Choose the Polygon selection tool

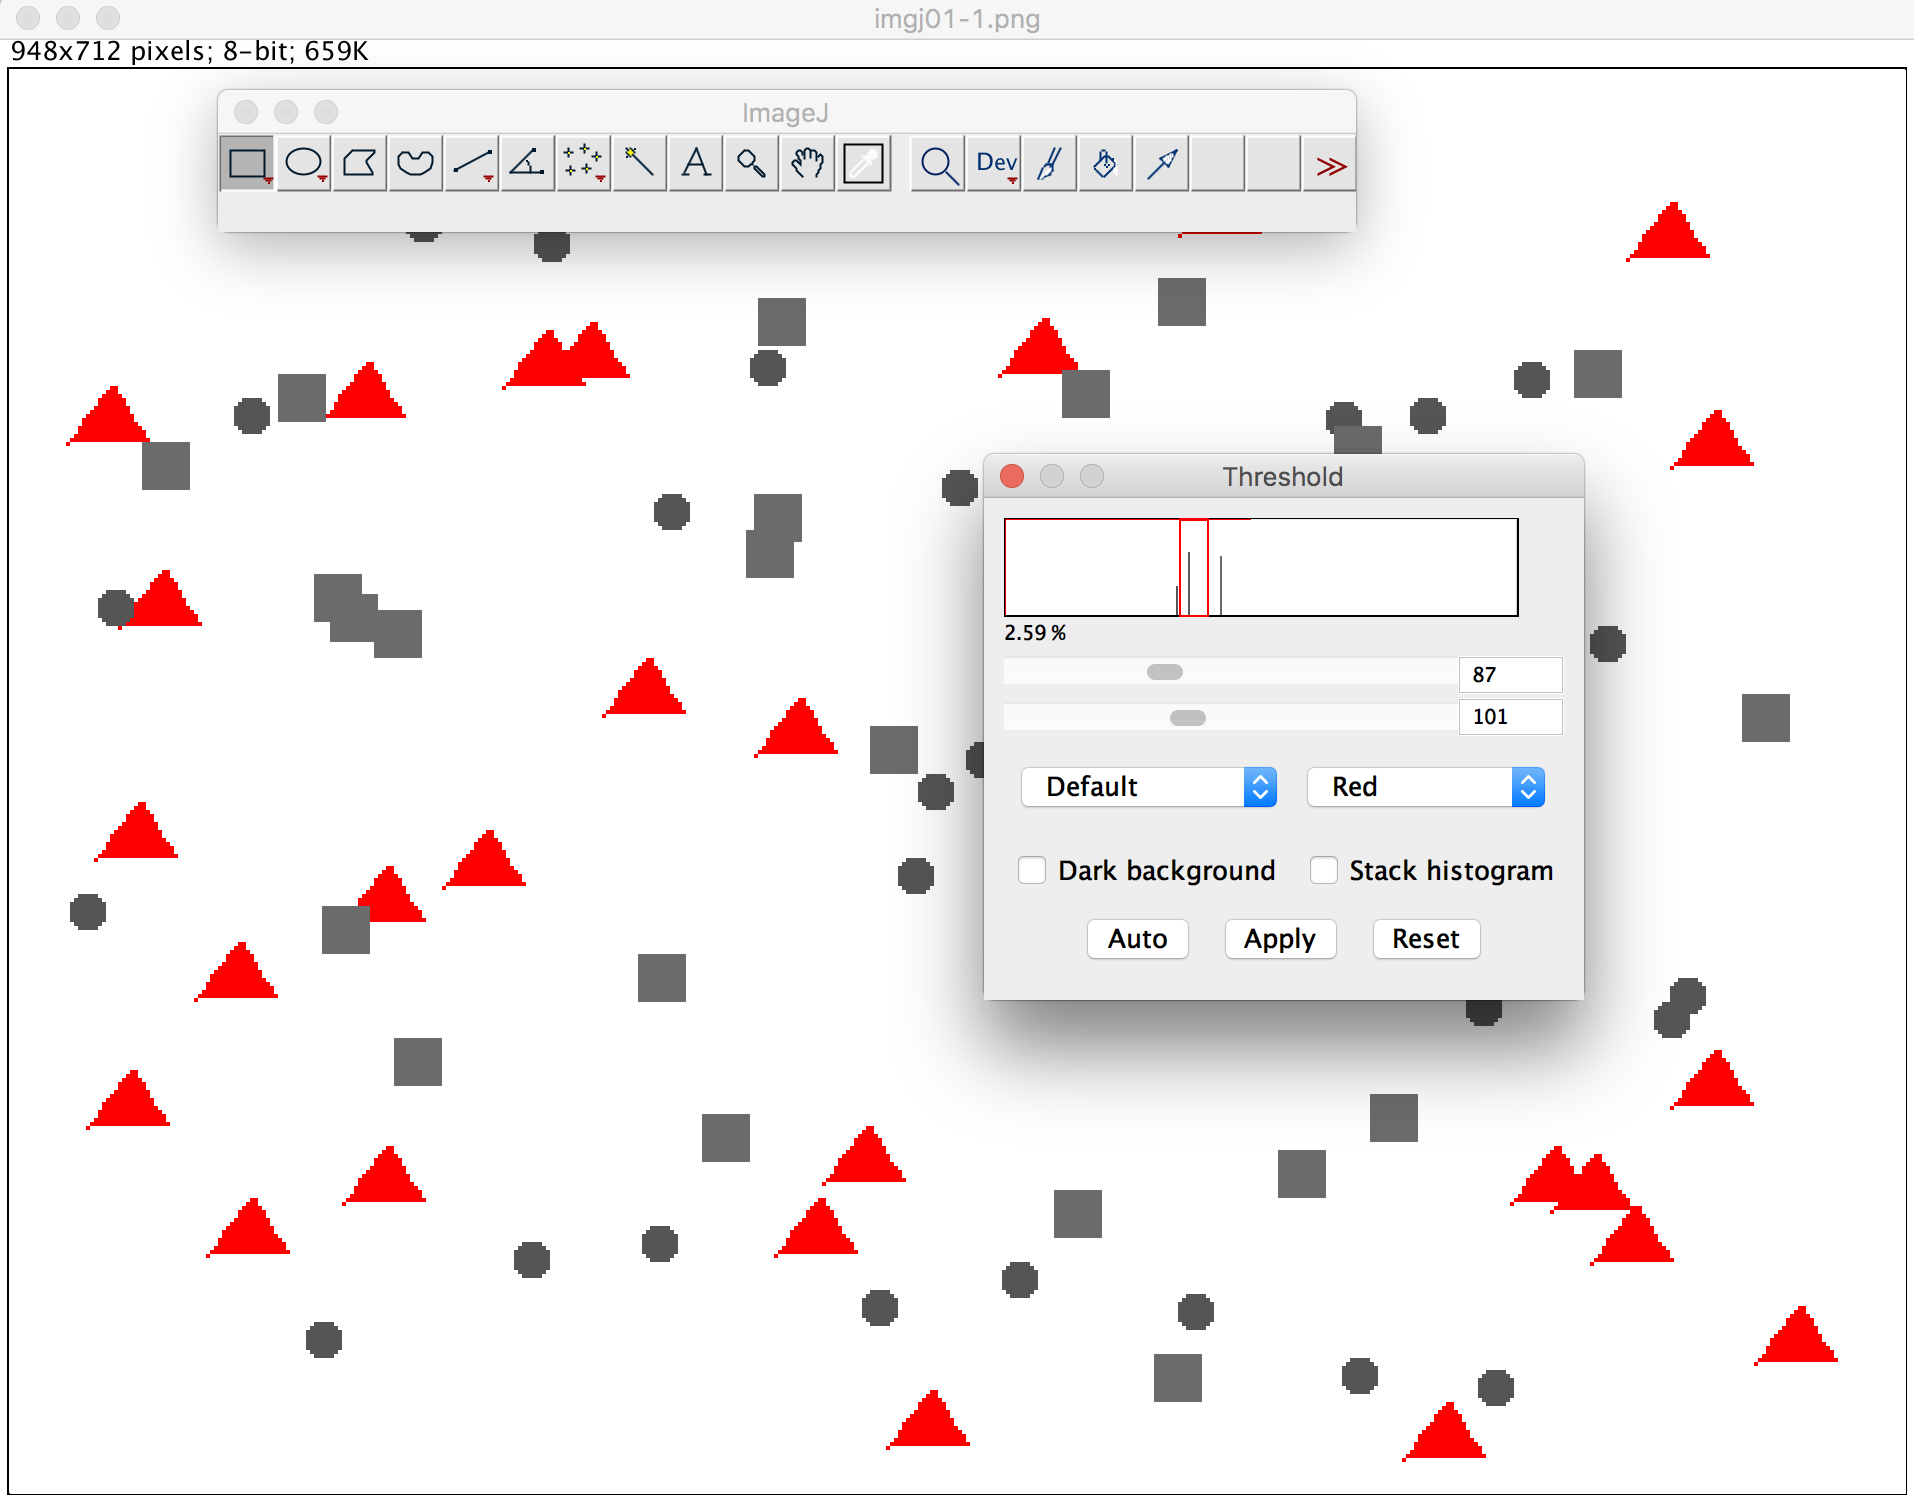(359, 164)
